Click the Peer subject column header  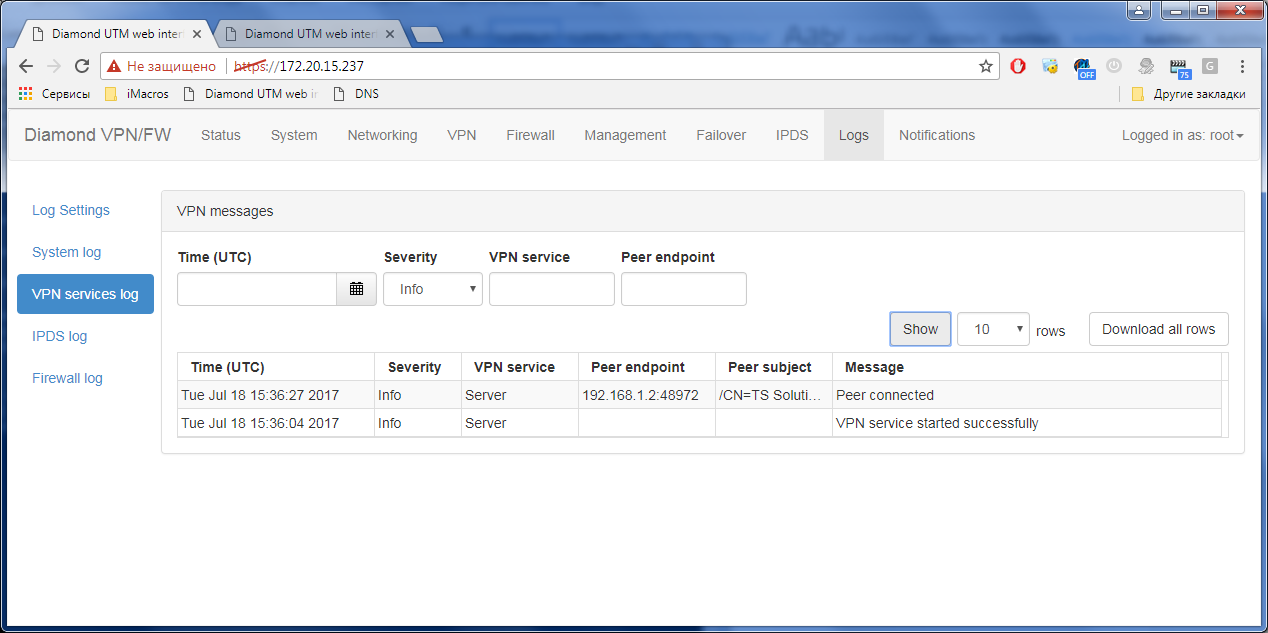pyautogui.click(x=774, y=367)
